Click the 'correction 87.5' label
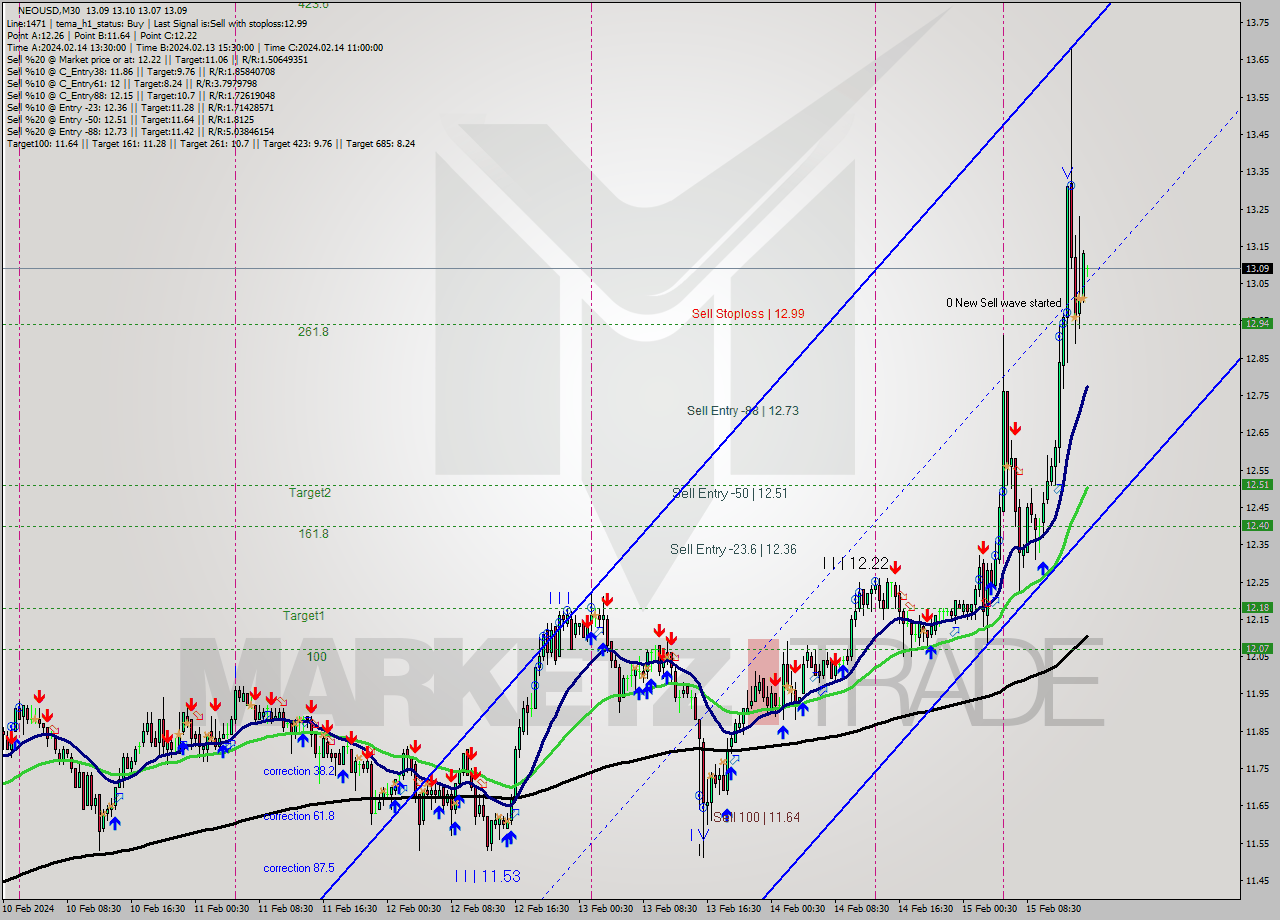This screenshot has height=920, width=1280. pos(298,869)
